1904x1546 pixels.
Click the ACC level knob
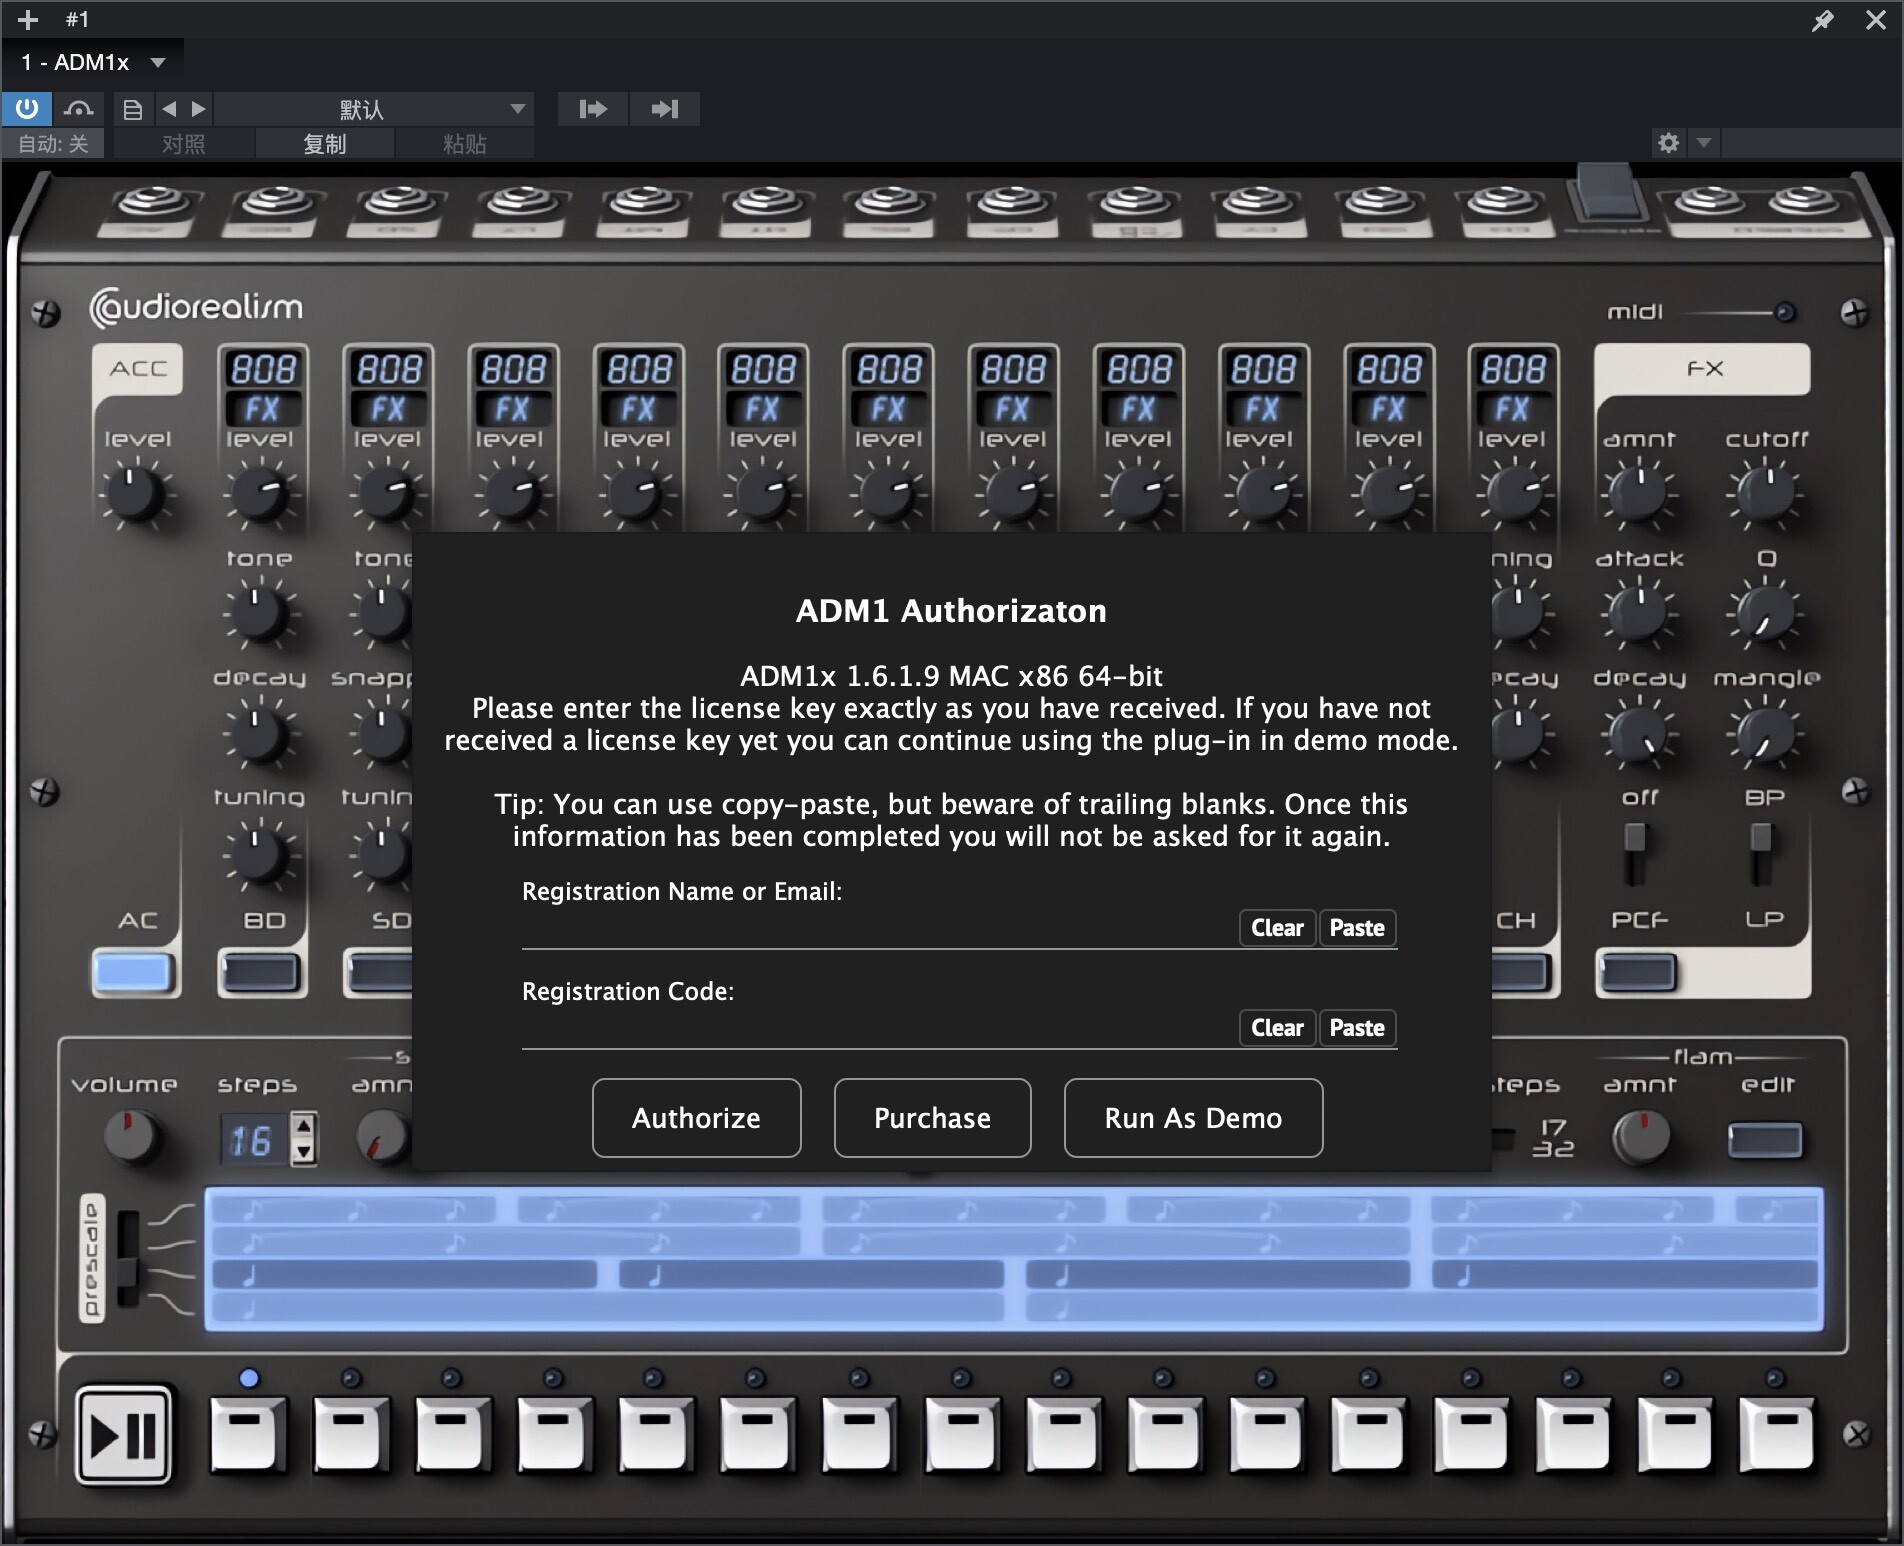(134, 493)
